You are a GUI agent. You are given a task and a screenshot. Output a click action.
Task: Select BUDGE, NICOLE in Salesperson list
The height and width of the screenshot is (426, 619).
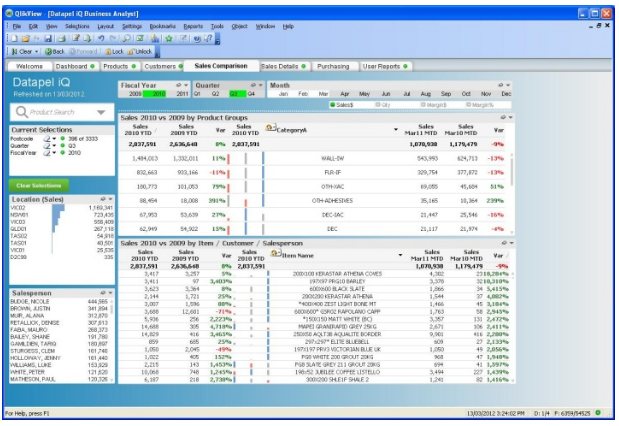point(59,302)
